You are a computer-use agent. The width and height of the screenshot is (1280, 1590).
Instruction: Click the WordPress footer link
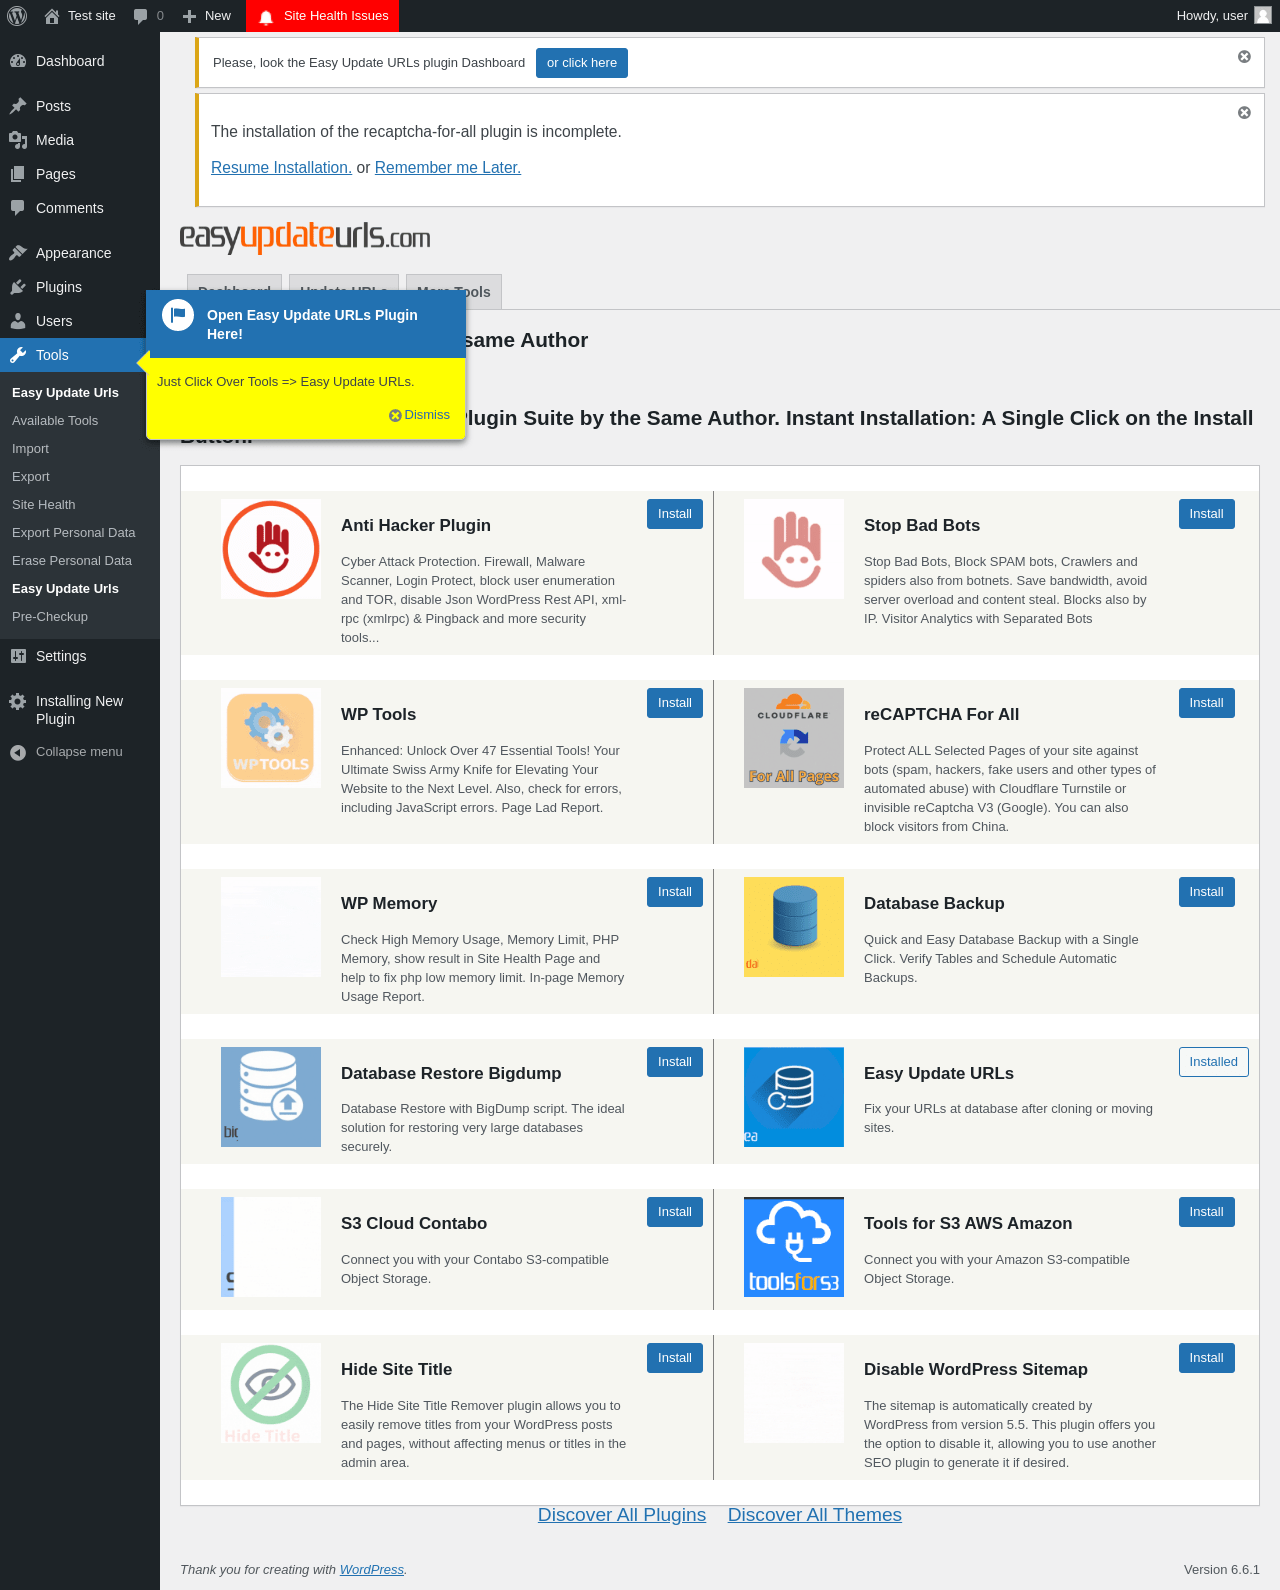pyautogui.click(x=371, y=1570)
